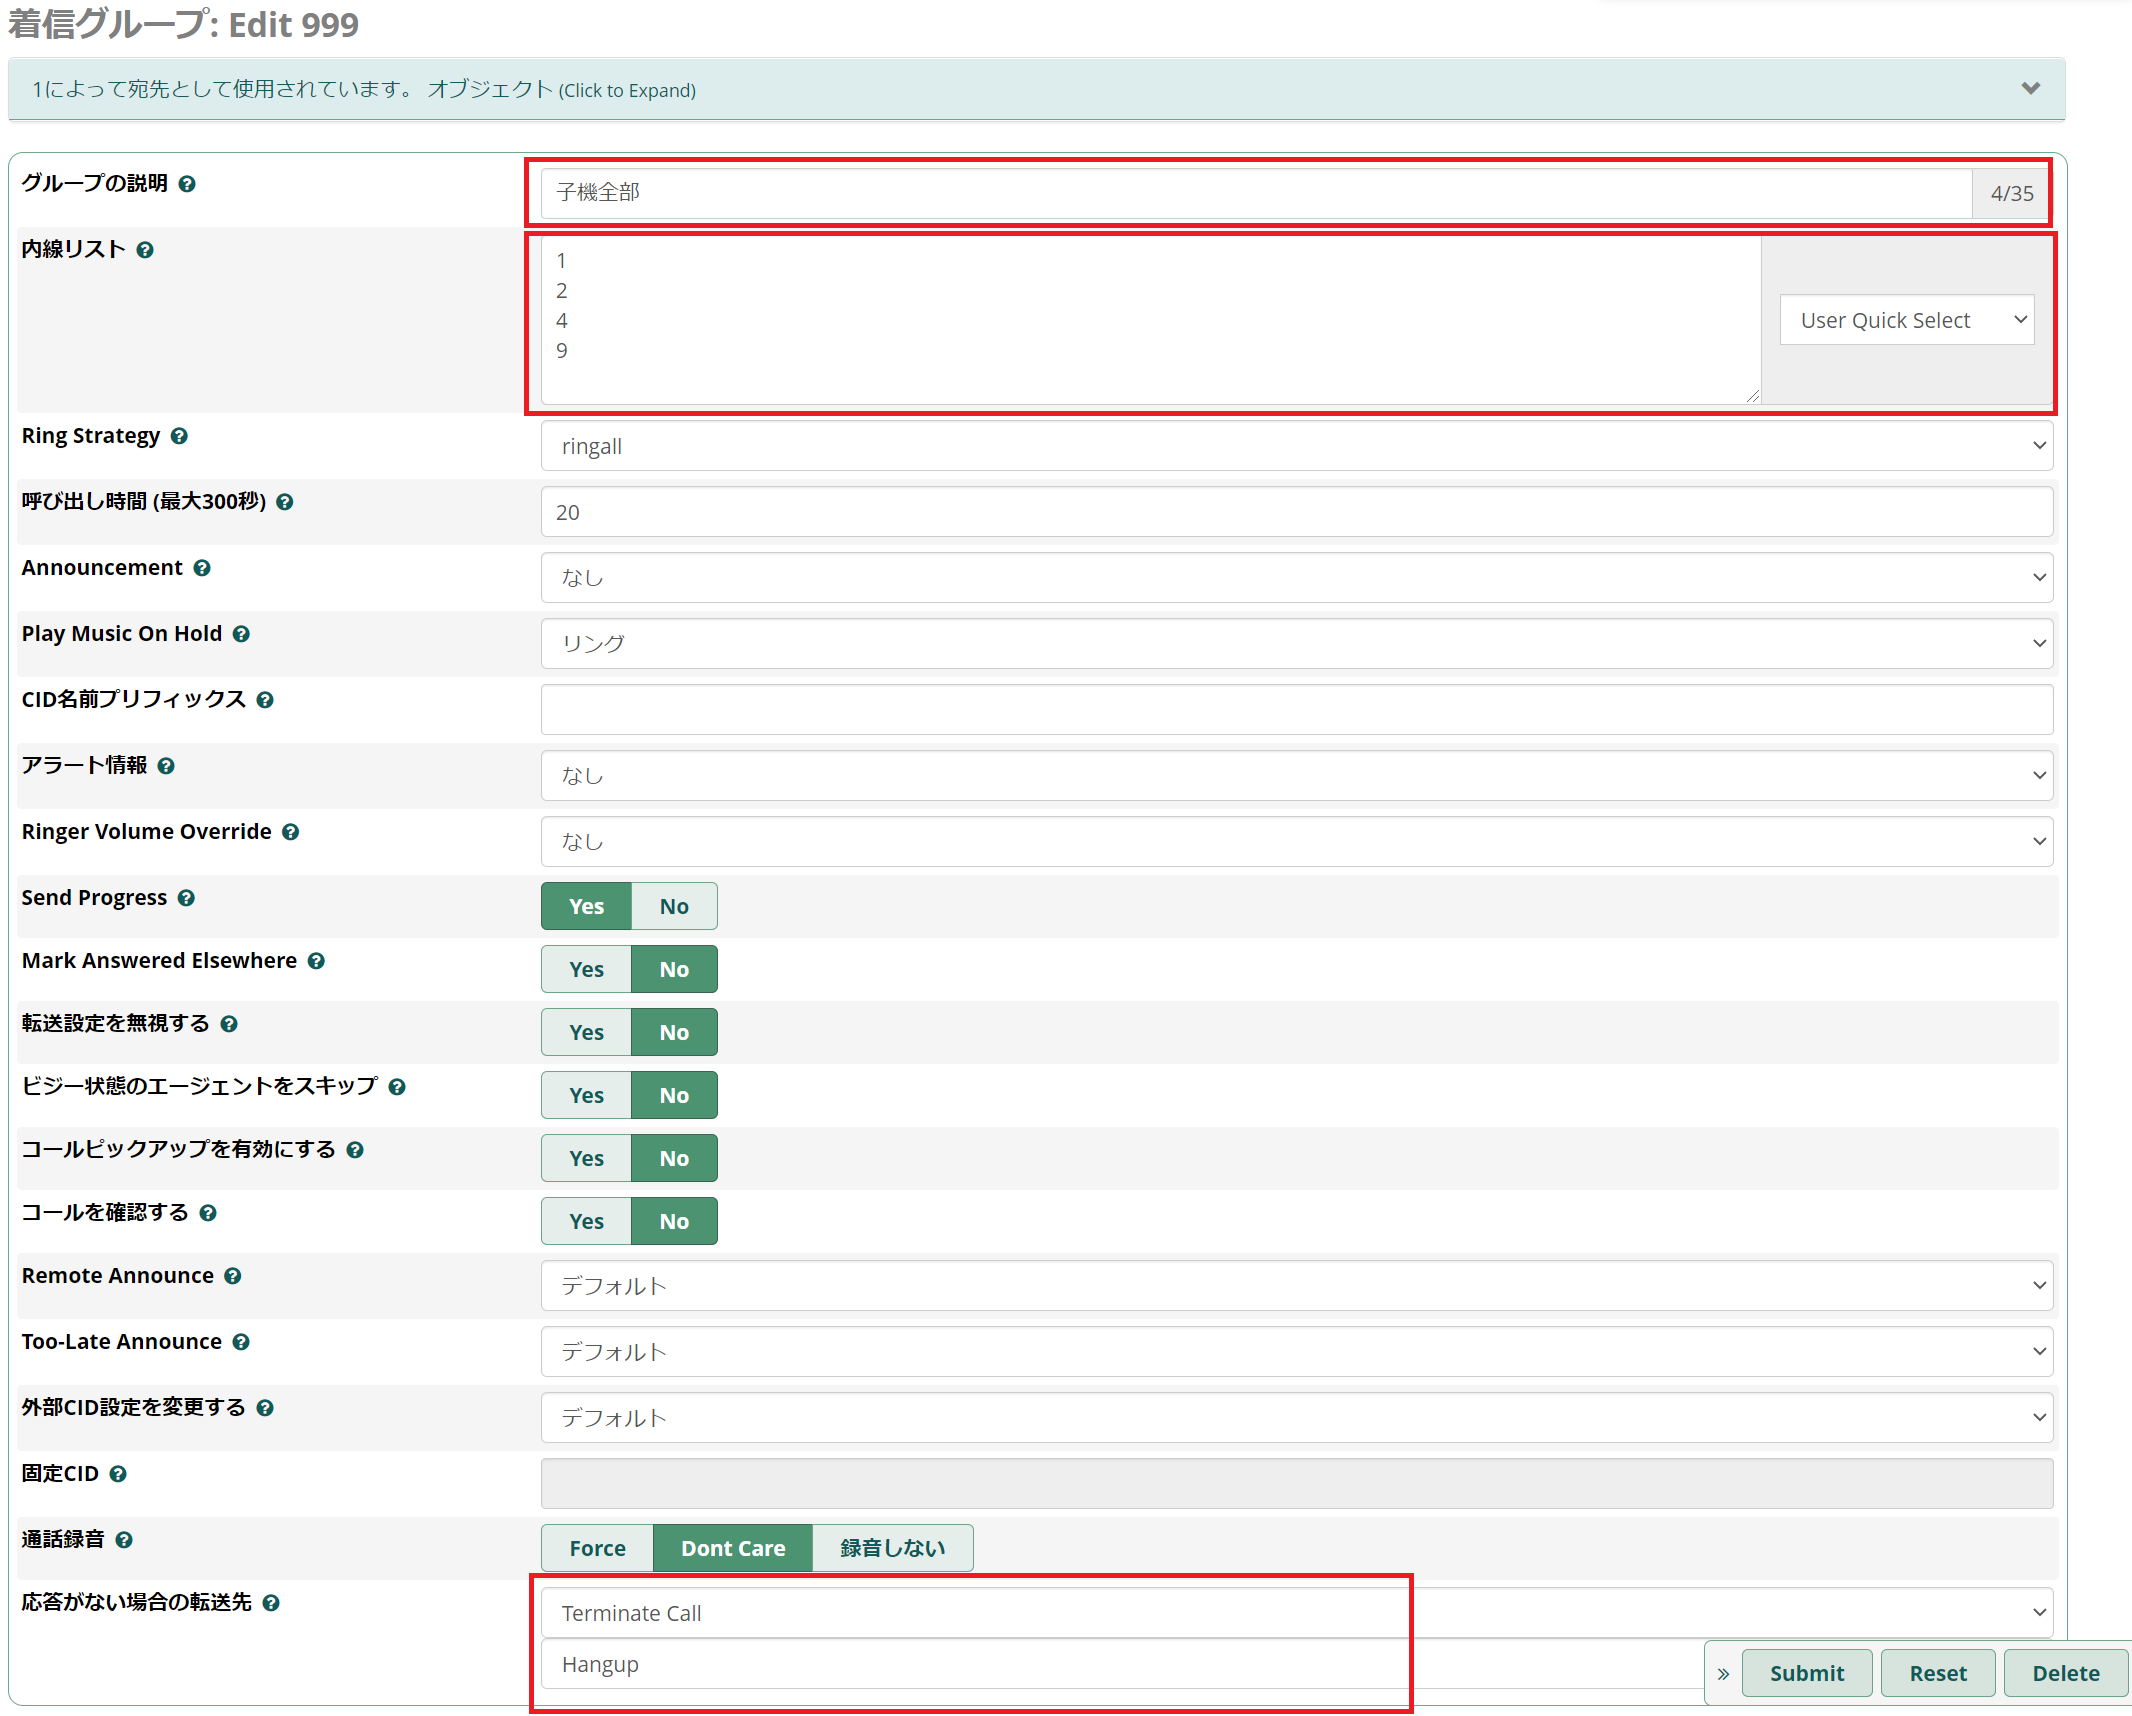Open the Ring Strategy ringall dropdown
Screen dimensions: 2132x1716
click(x=1296, y=446)
